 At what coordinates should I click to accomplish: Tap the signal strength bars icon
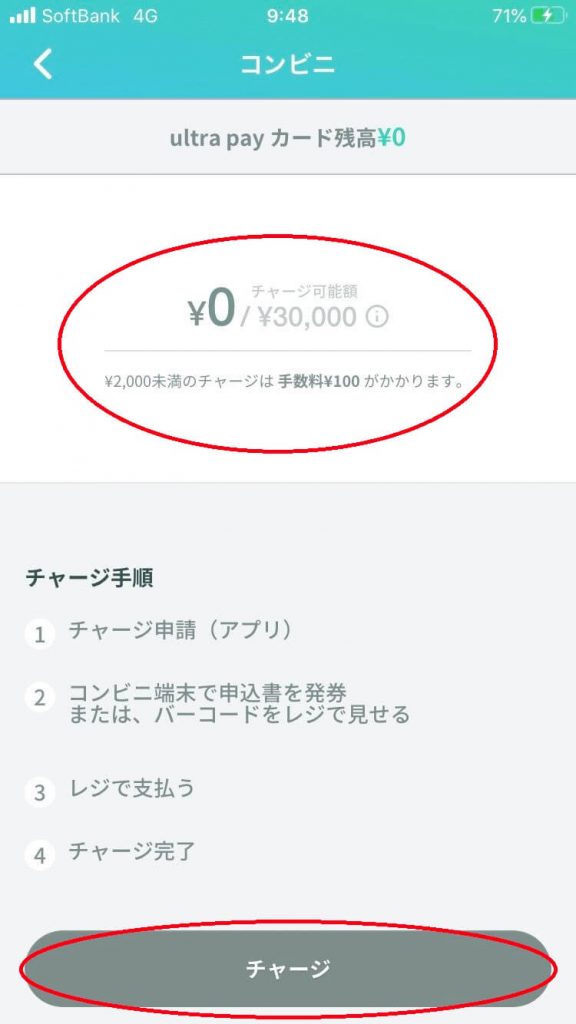coord(22,16)
